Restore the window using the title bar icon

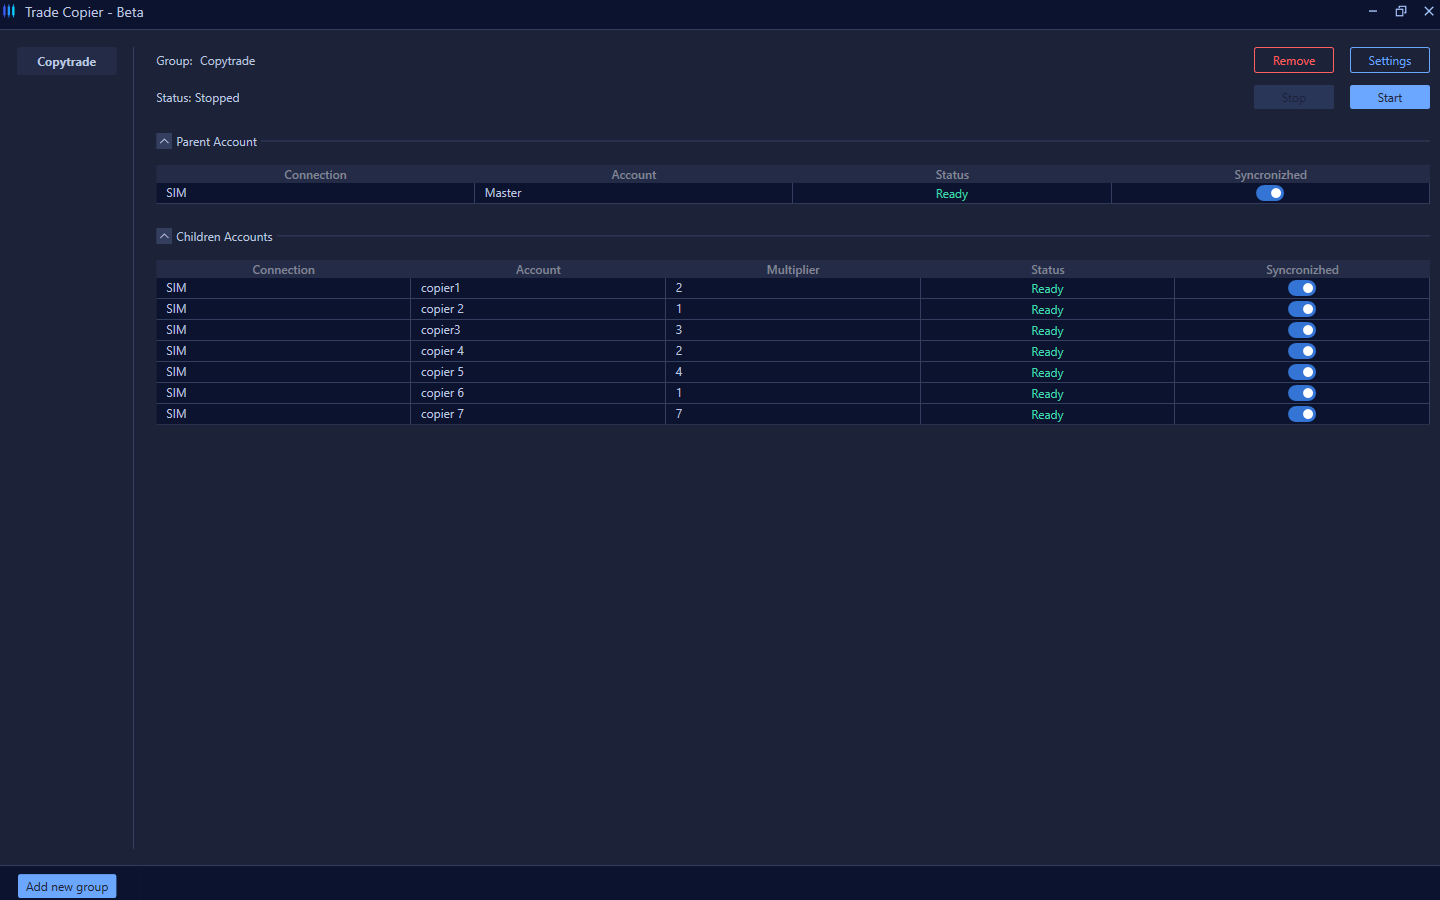point(1401,12)
